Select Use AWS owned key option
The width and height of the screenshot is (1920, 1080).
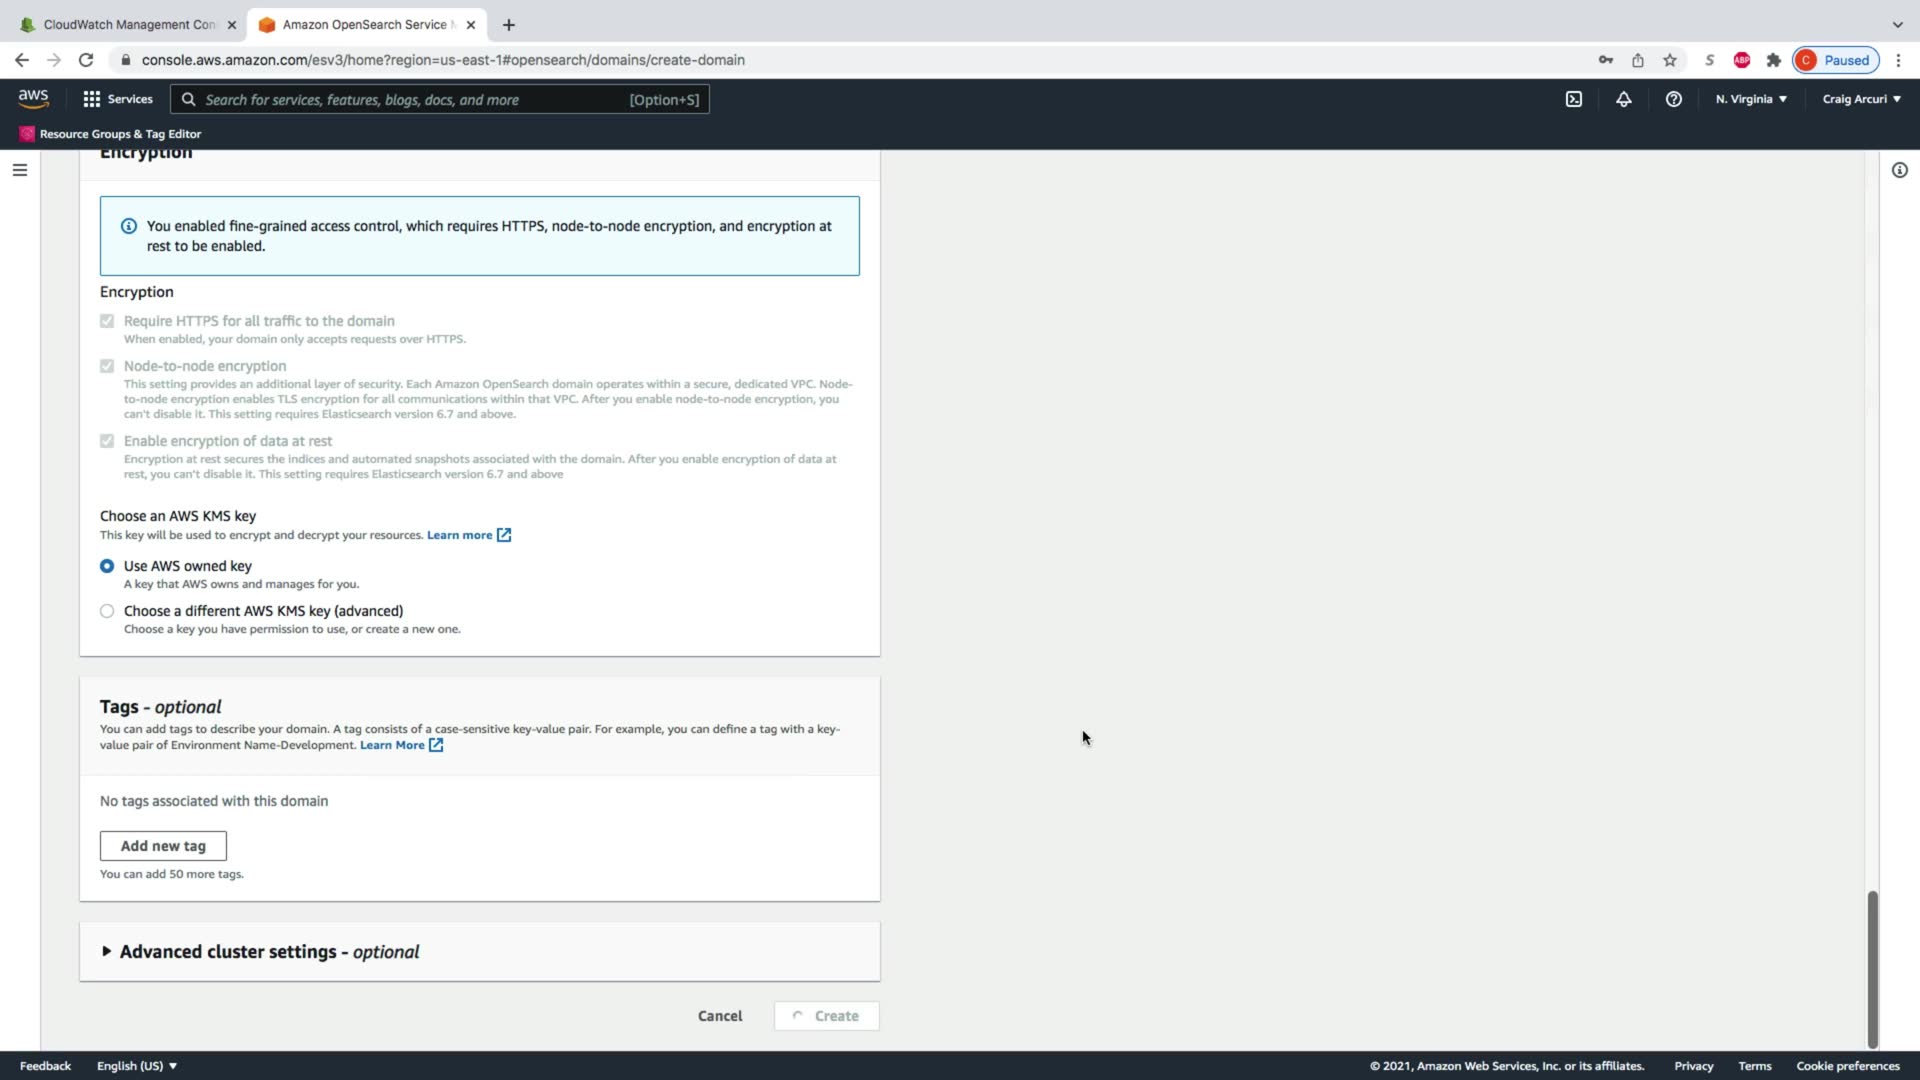point(107,566)
